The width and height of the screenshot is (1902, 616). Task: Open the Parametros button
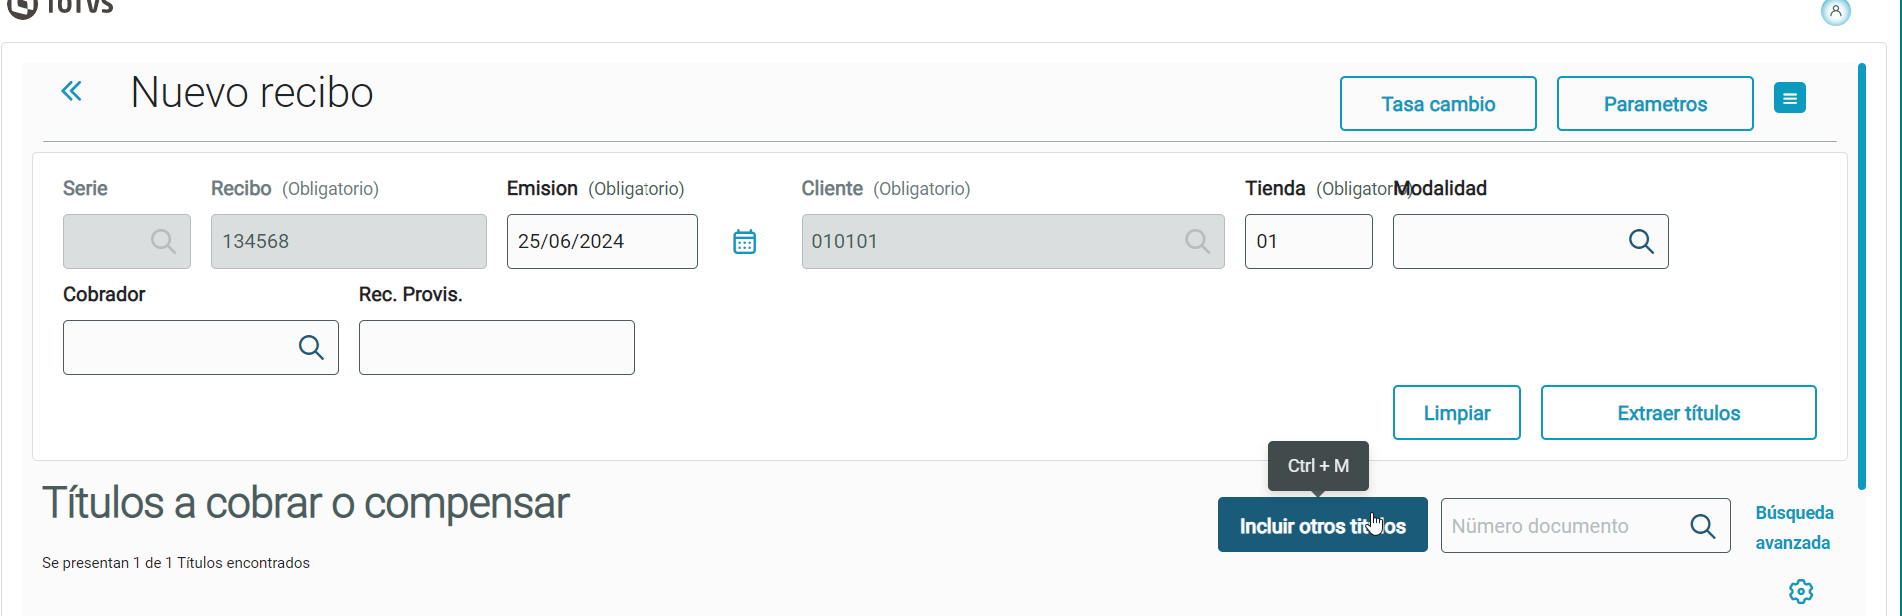coord(1655,104)
